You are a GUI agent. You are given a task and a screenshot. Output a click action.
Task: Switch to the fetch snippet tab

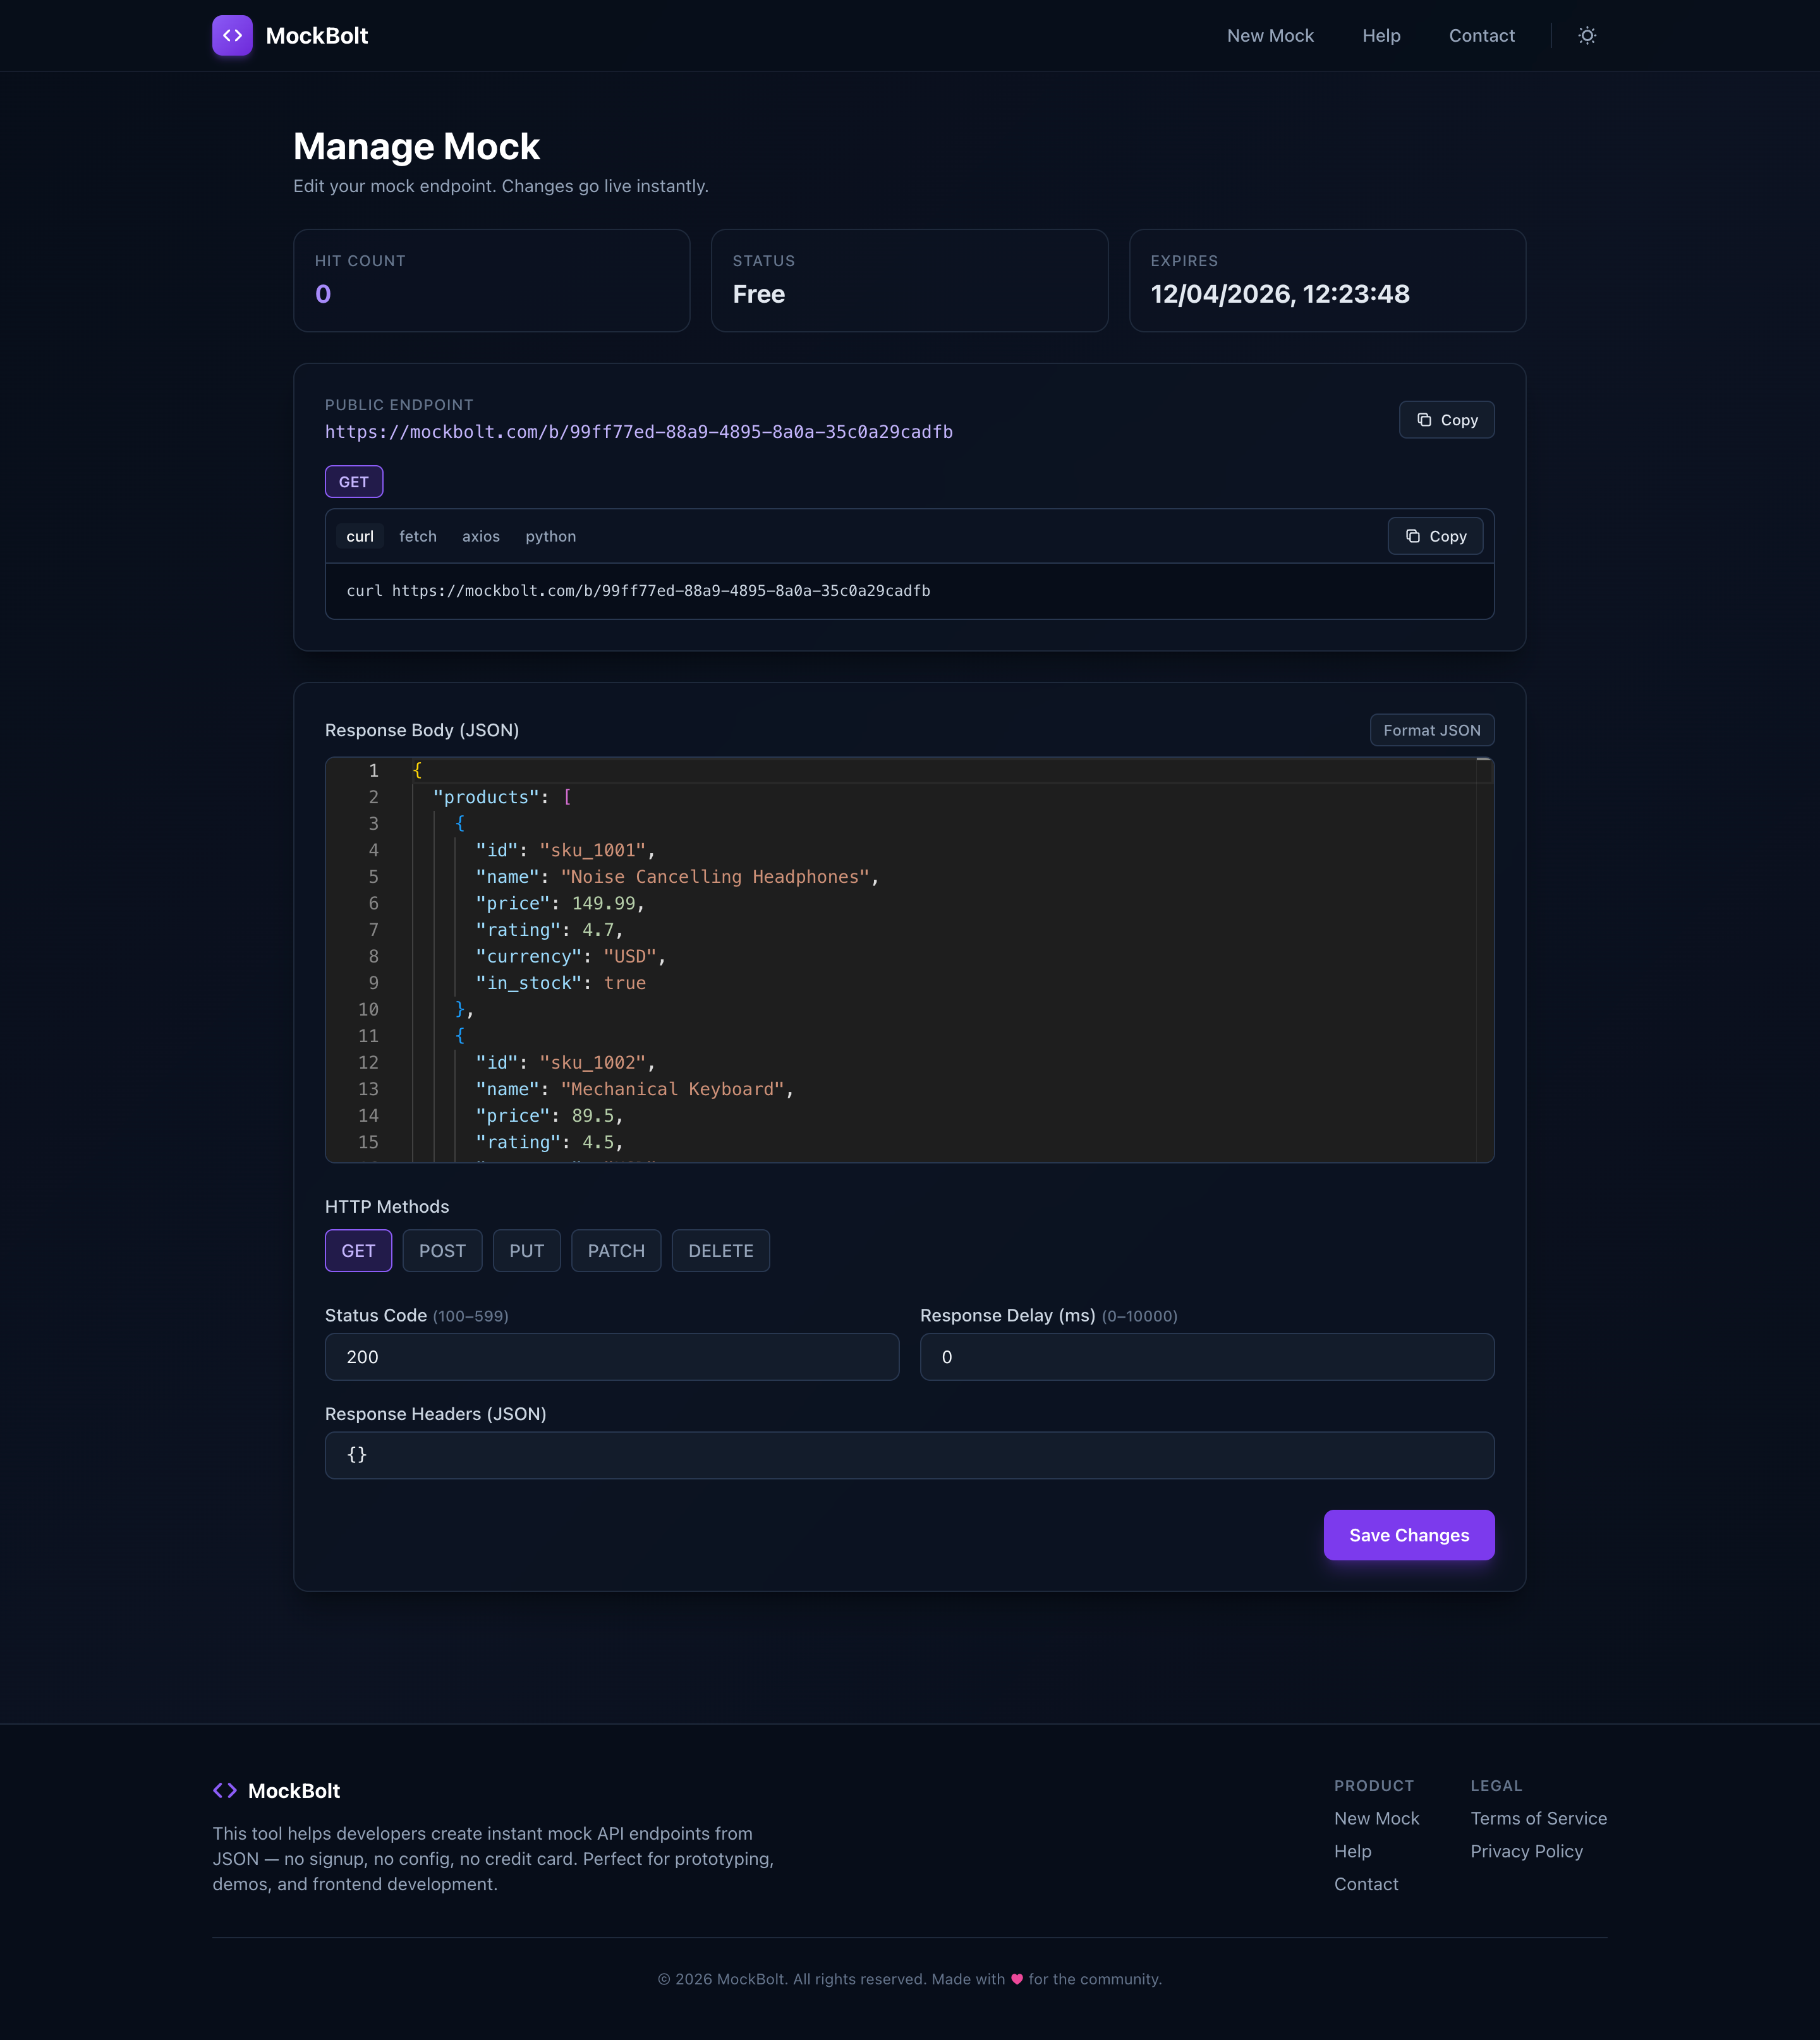418,537
